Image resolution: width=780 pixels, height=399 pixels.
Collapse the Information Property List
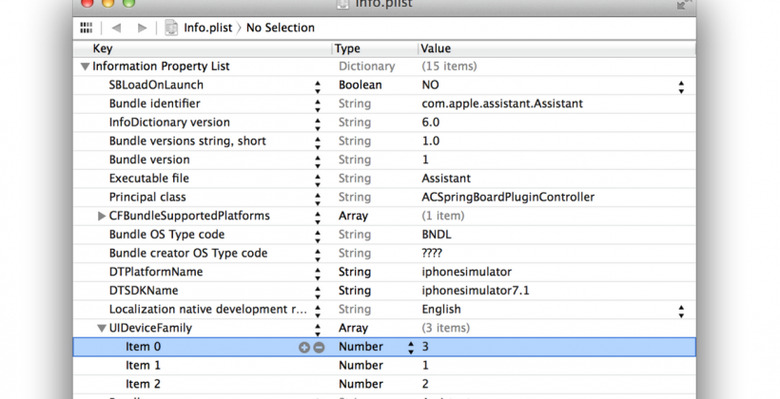pos(85,66)
